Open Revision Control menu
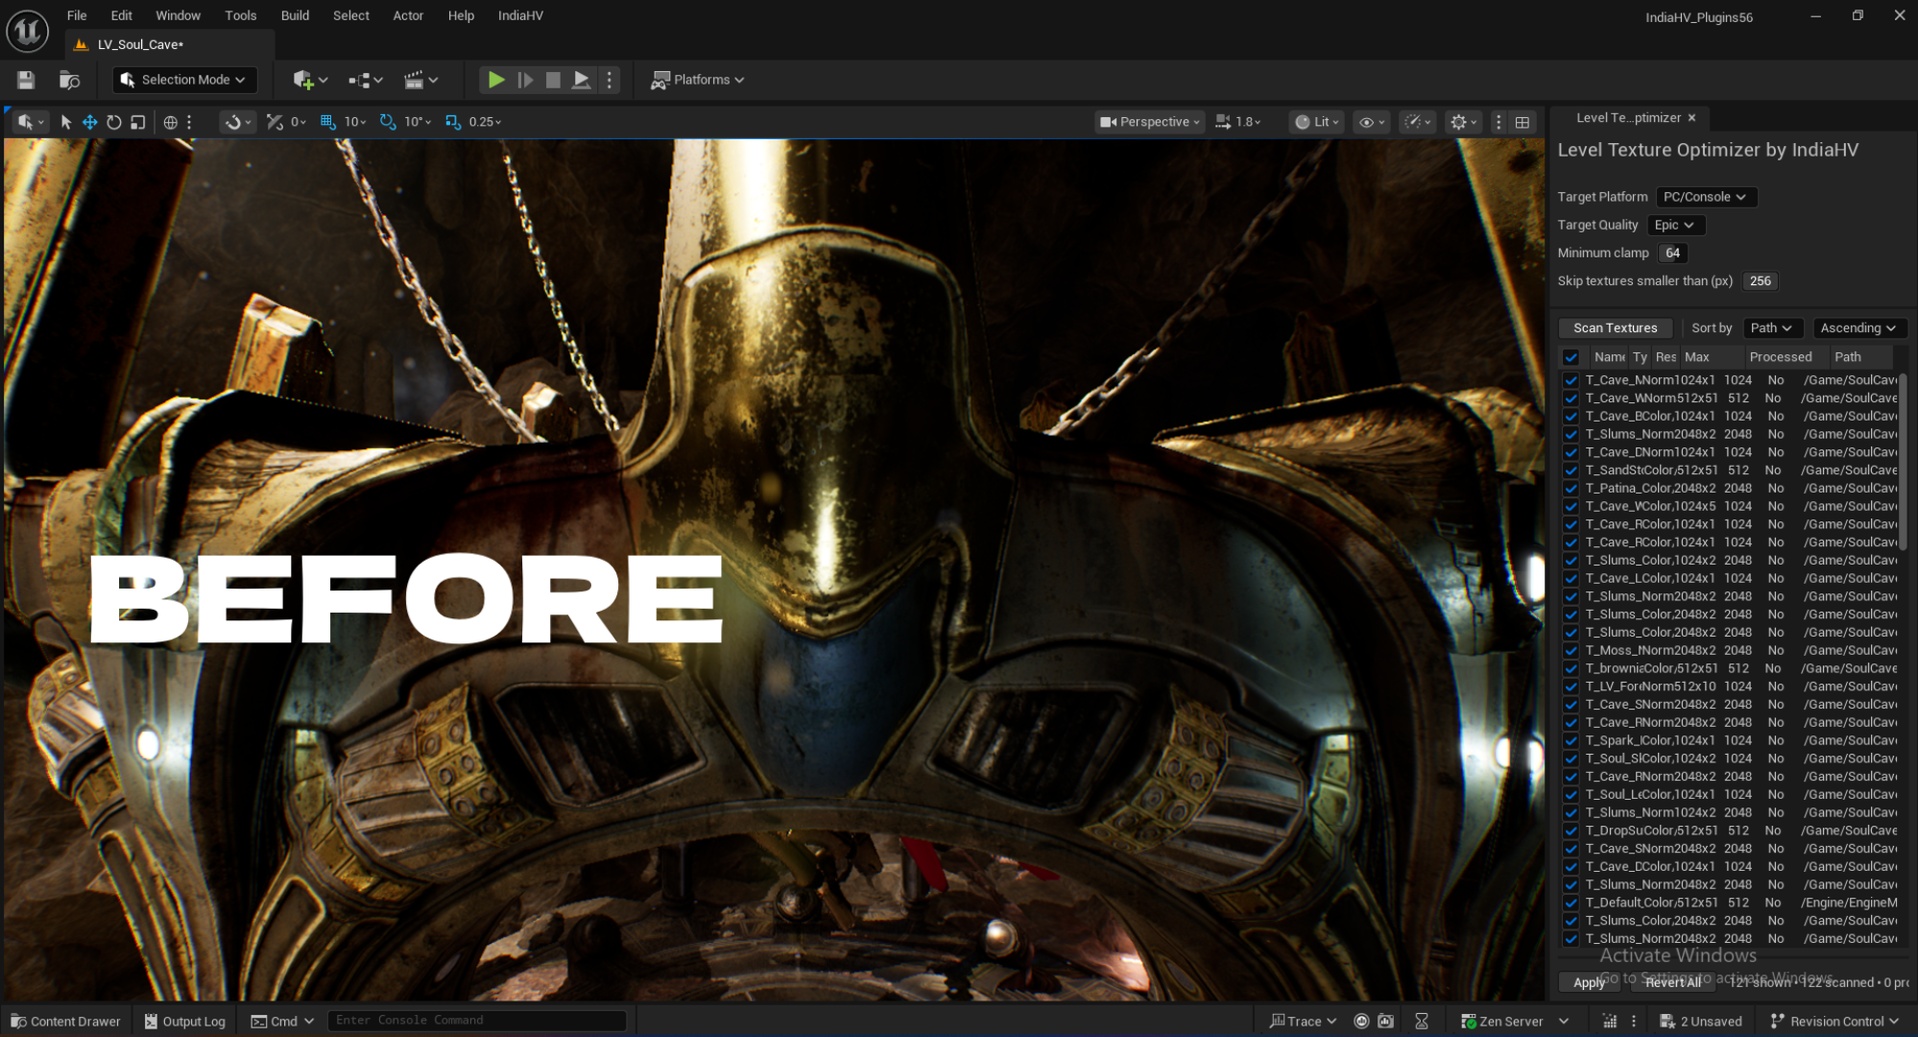The width and height of the screenshot is (1918, 1037). 1834,1021
